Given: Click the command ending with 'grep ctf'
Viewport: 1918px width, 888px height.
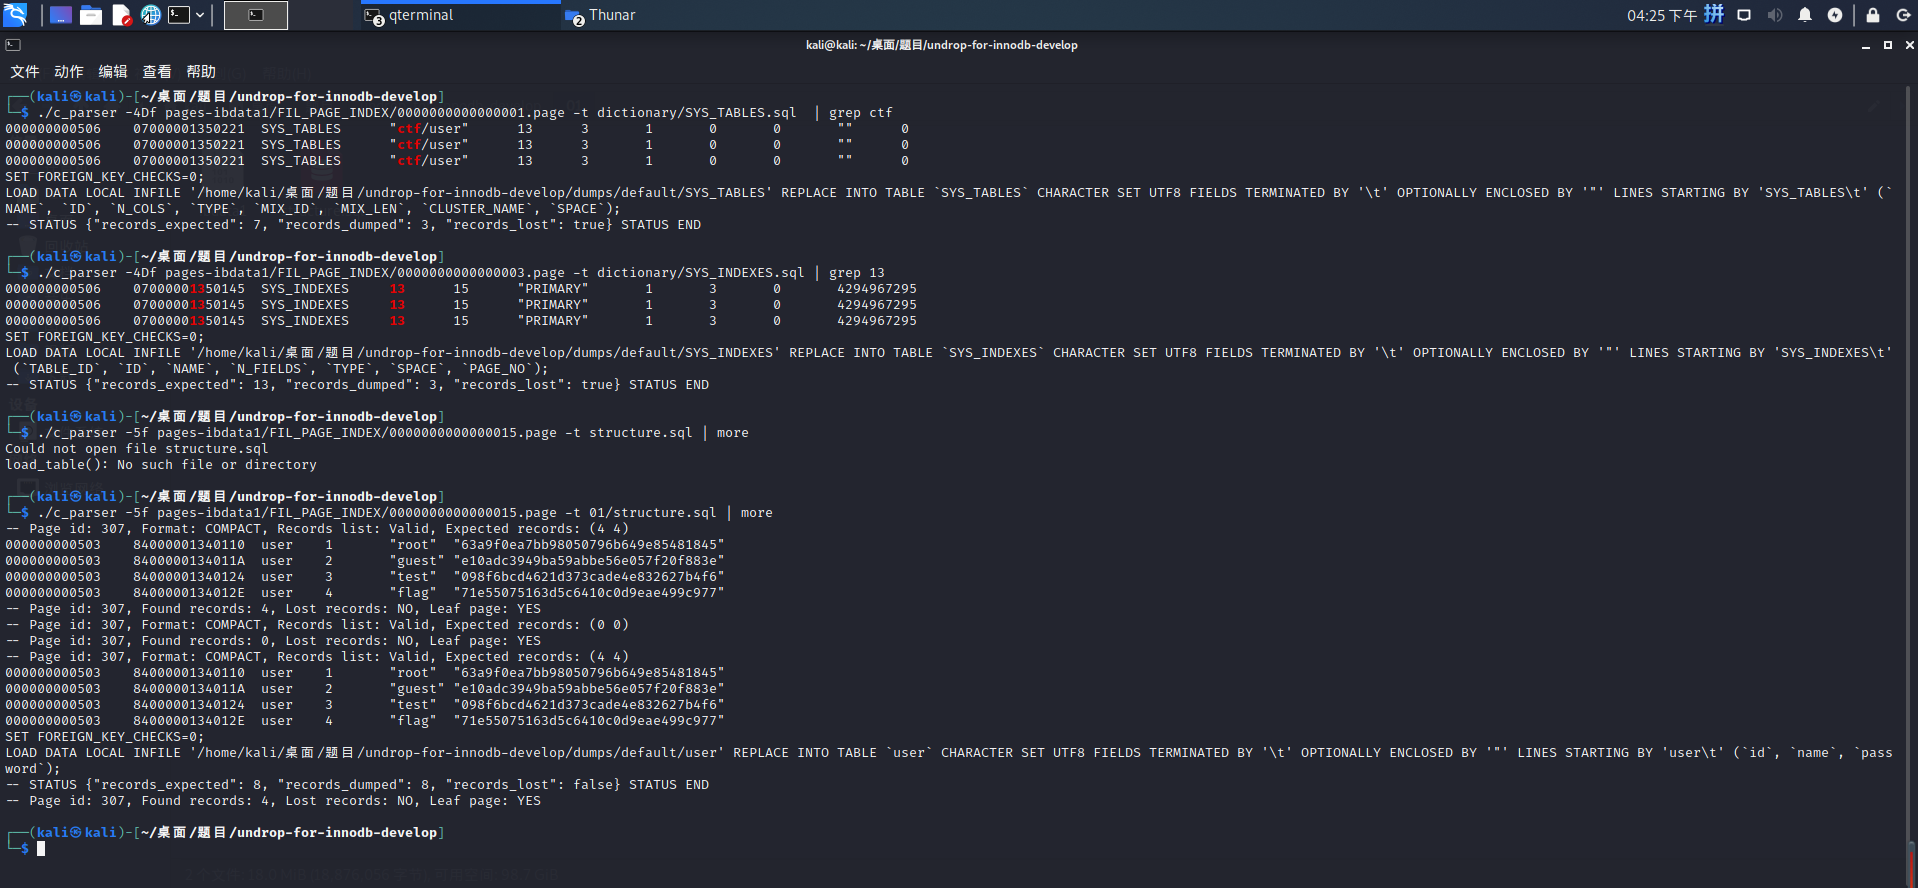Looking at the screenshot, I should point(465,113).
